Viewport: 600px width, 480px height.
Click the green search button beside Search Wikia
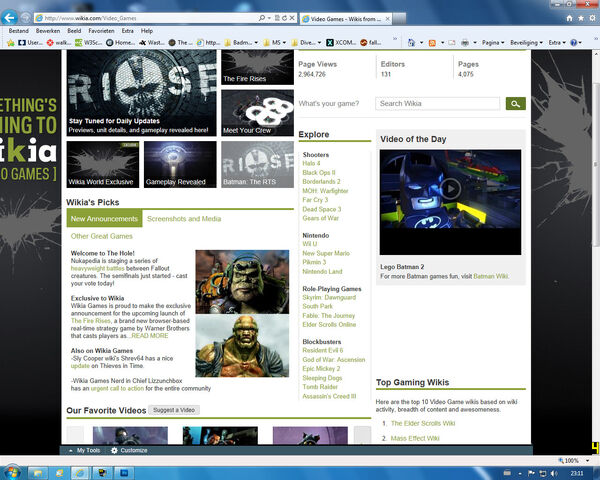(x=515, y=103)
